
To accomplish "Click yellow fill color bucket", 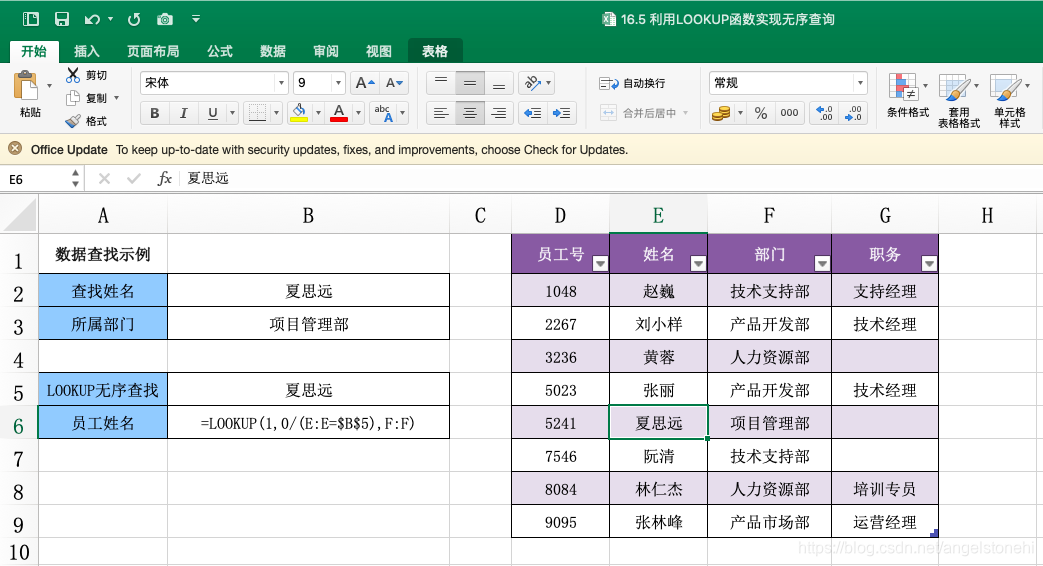I will coord(299,113).
